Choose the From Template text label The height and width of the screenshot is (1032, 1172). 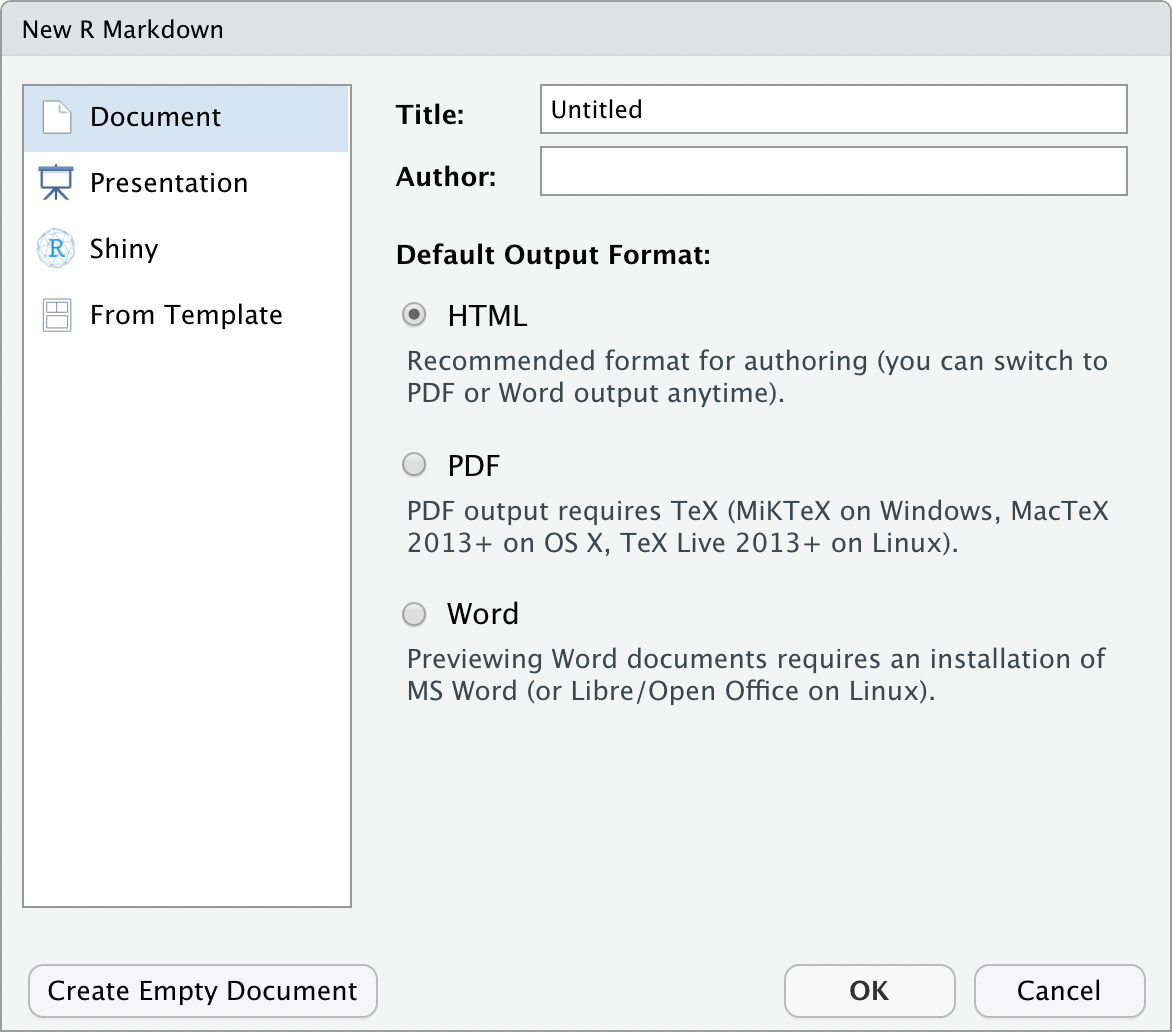pyautogui.click(x=186, y=315)
